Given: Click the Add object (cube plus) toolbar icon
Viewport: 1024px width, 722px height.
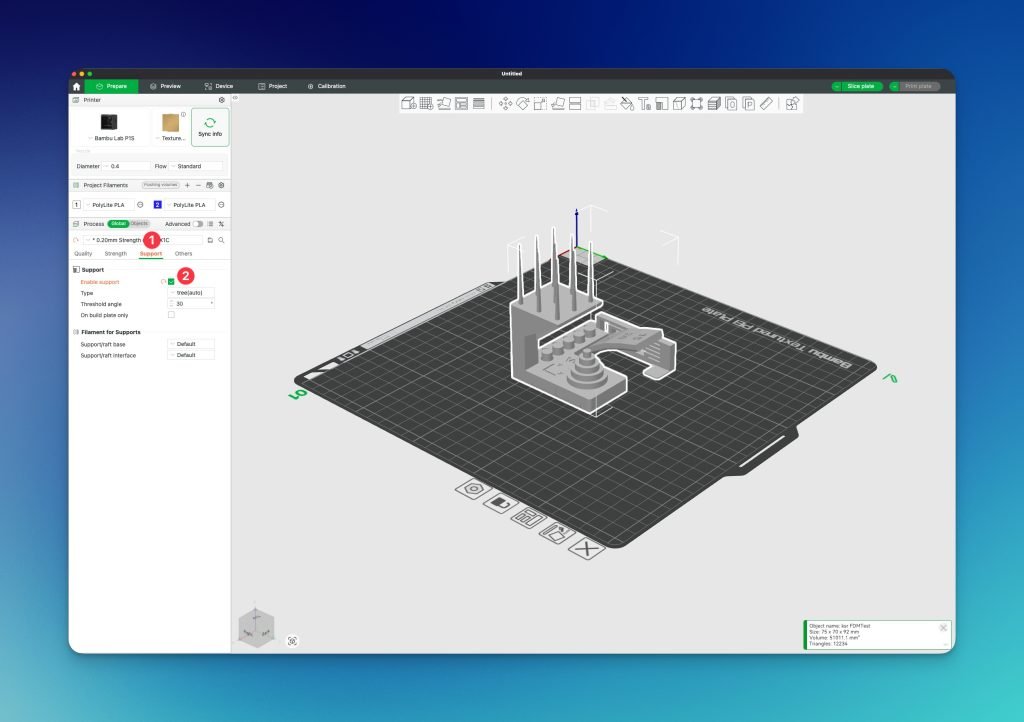Looking at the screenshot, I should 408,103.
